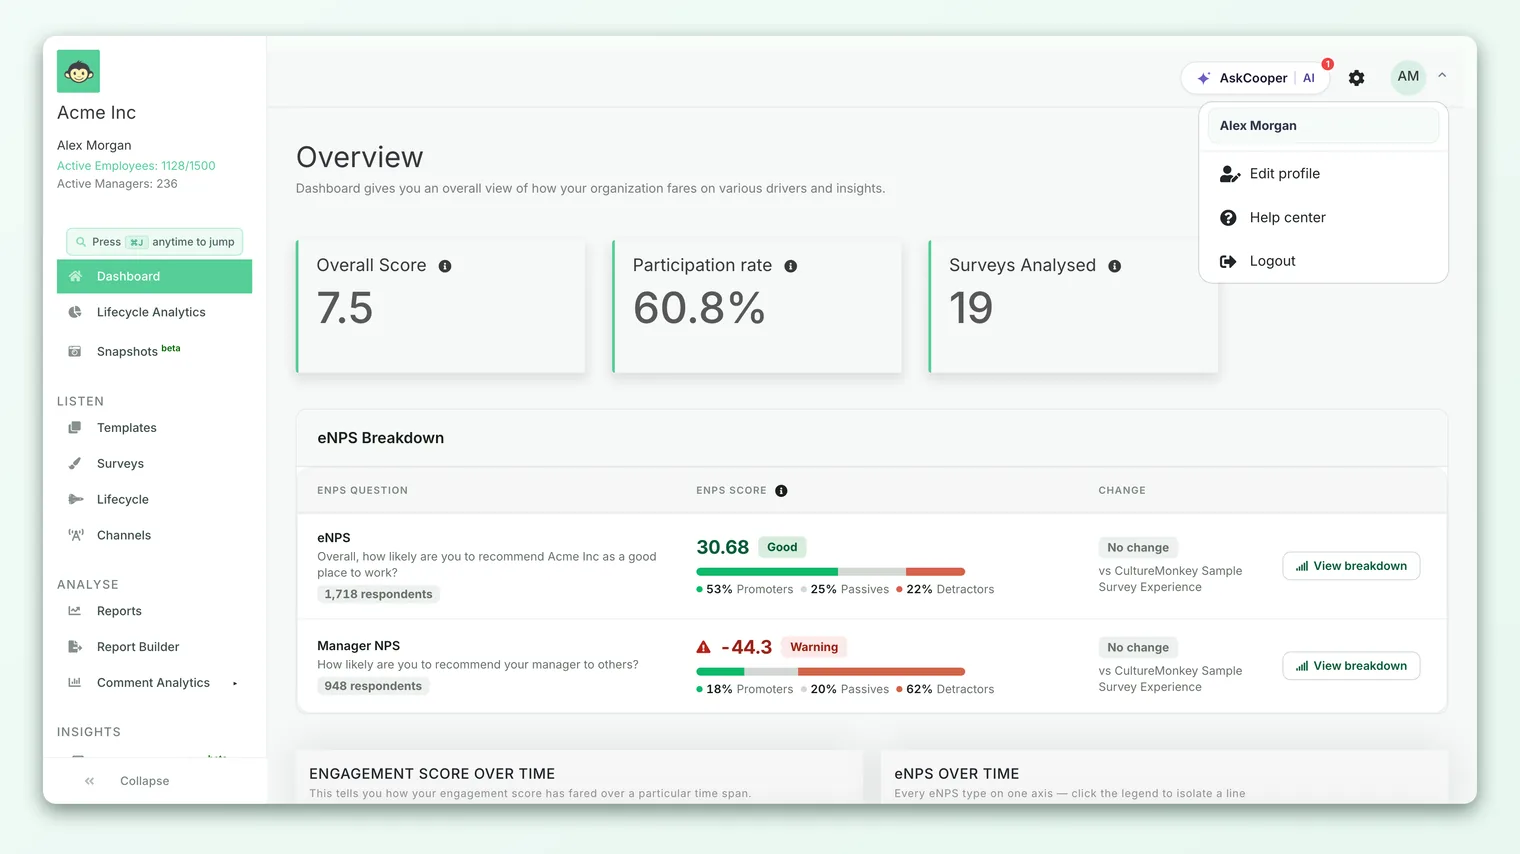
Task: Click the Templates copy icon
Action: coord(75,428)
